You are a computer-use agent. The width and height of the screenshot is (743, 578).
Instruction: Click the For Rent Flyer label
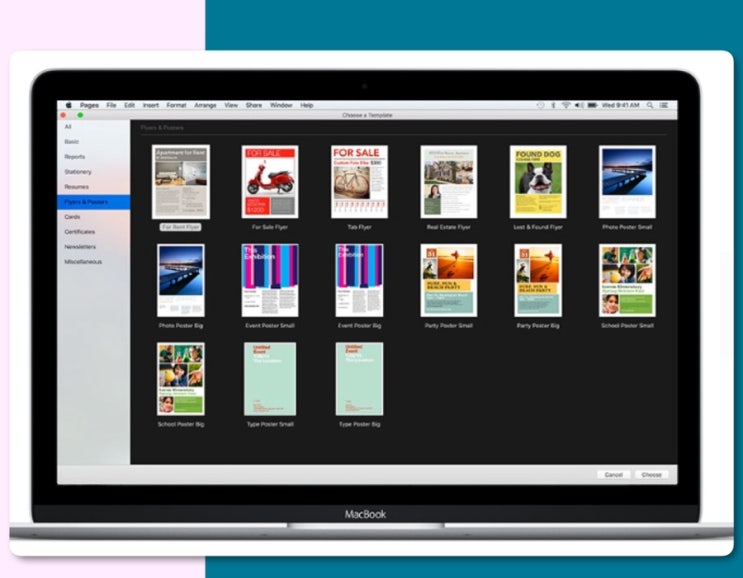click(x=181, y=227)
